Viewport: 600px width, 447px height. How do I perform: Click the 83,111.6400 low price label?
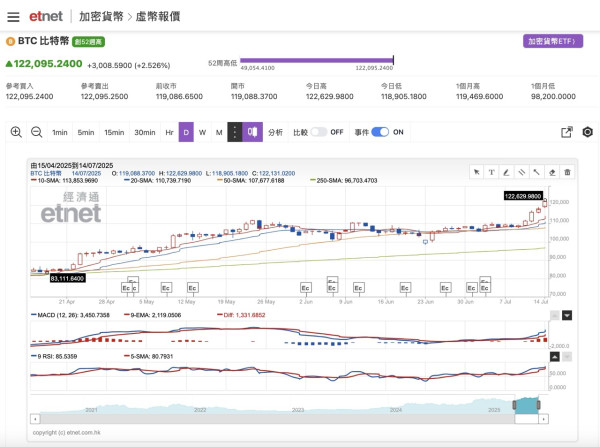coord(67,278)
